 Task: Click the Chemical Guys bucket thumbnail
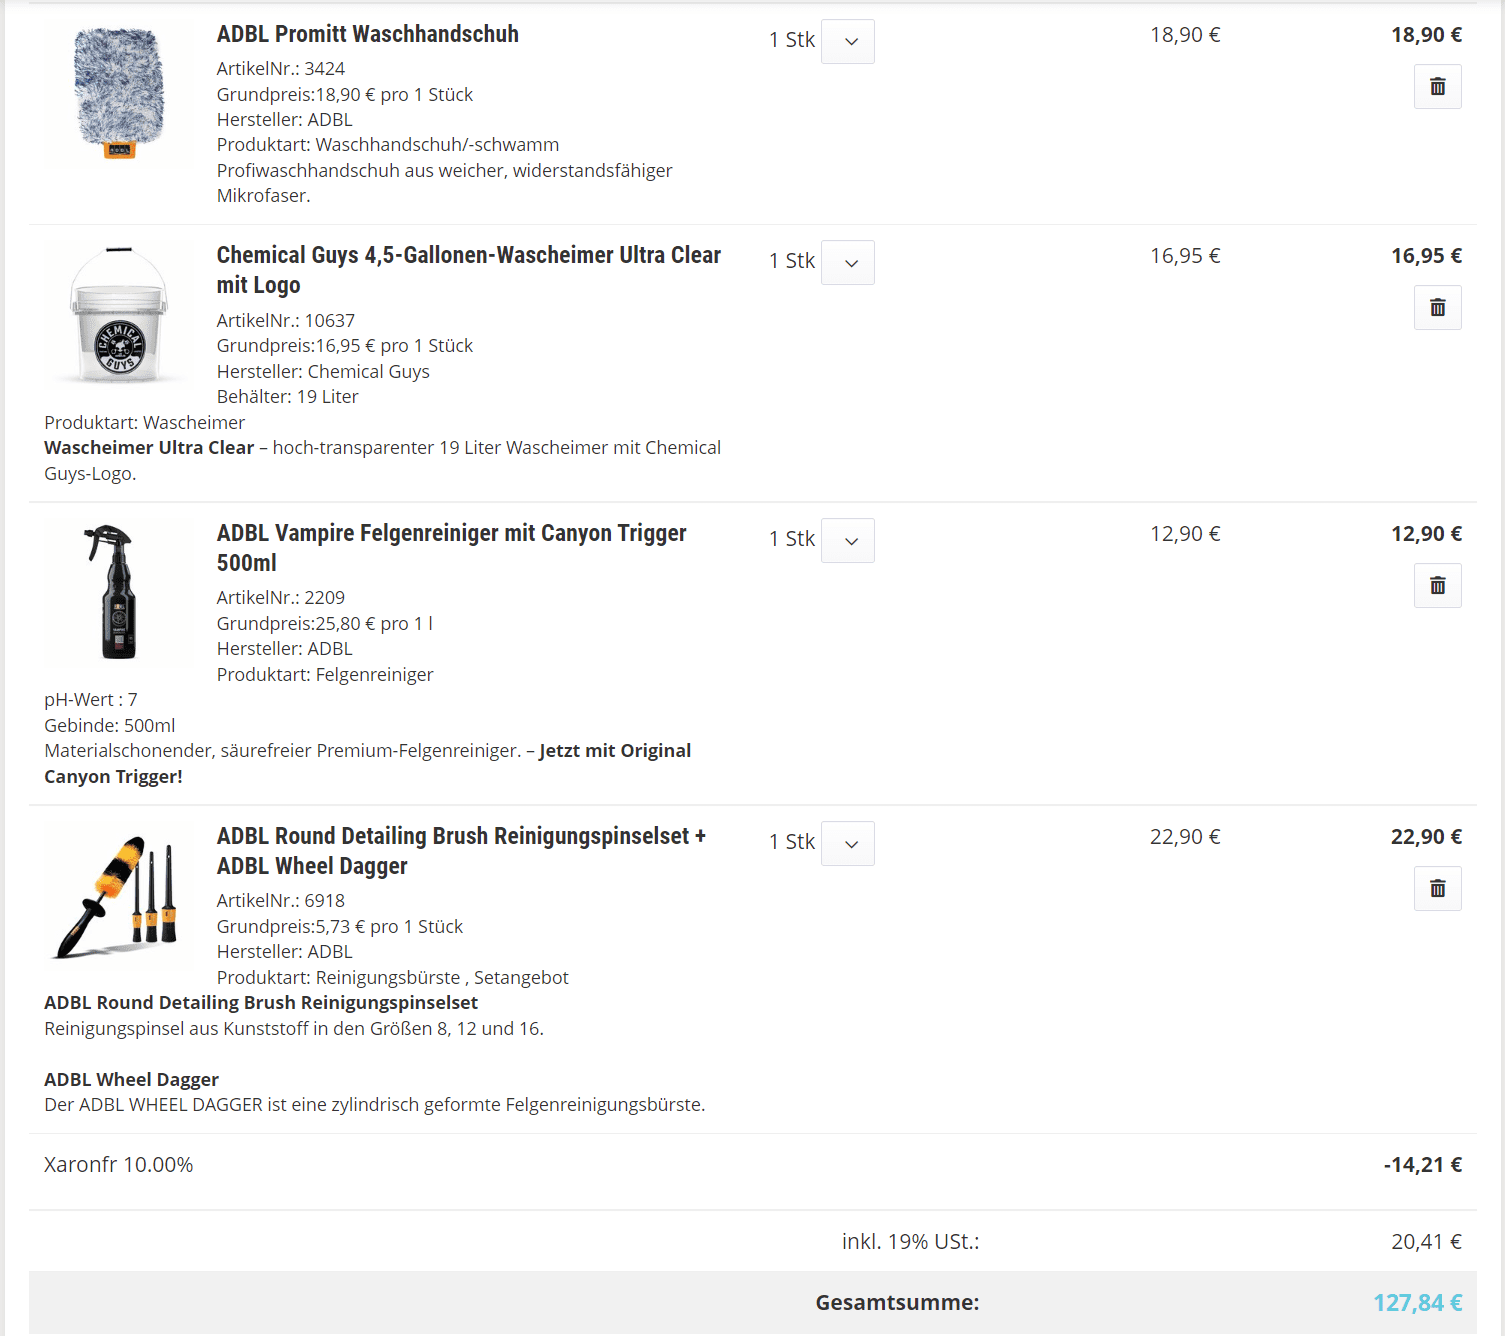coord(119,314)
